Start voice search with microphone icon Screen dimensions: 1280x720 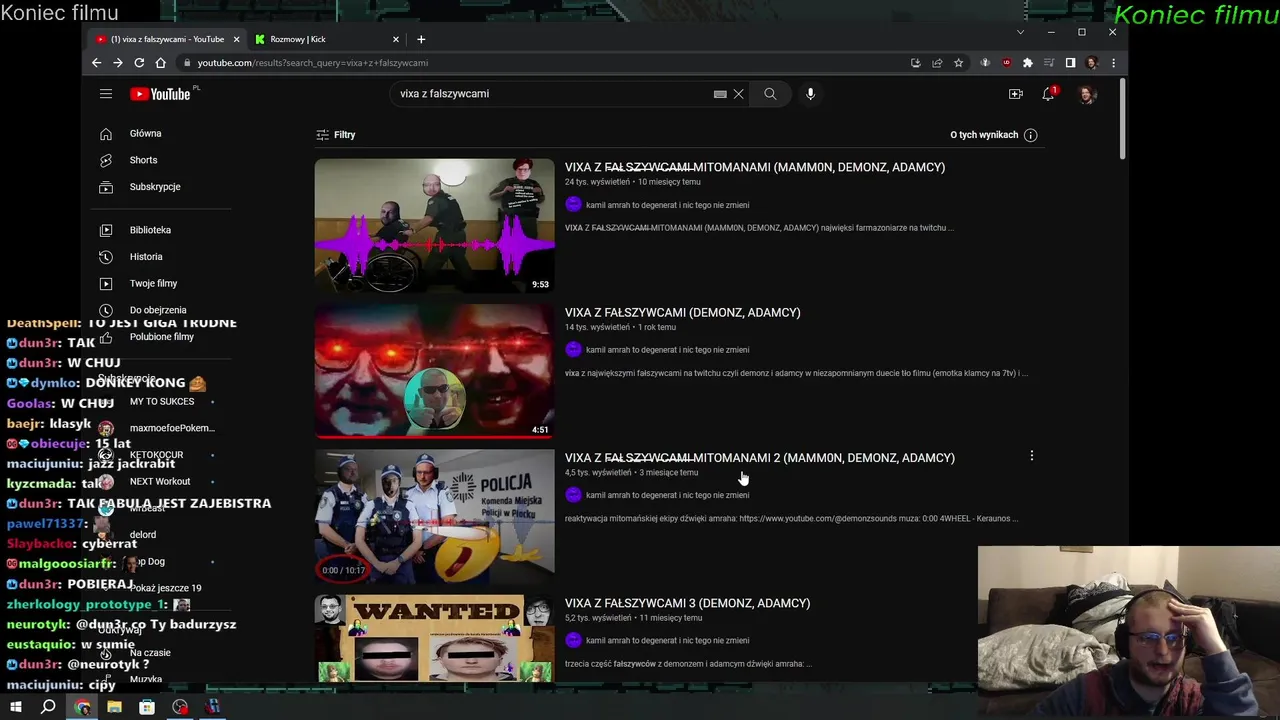pos(810,94)
